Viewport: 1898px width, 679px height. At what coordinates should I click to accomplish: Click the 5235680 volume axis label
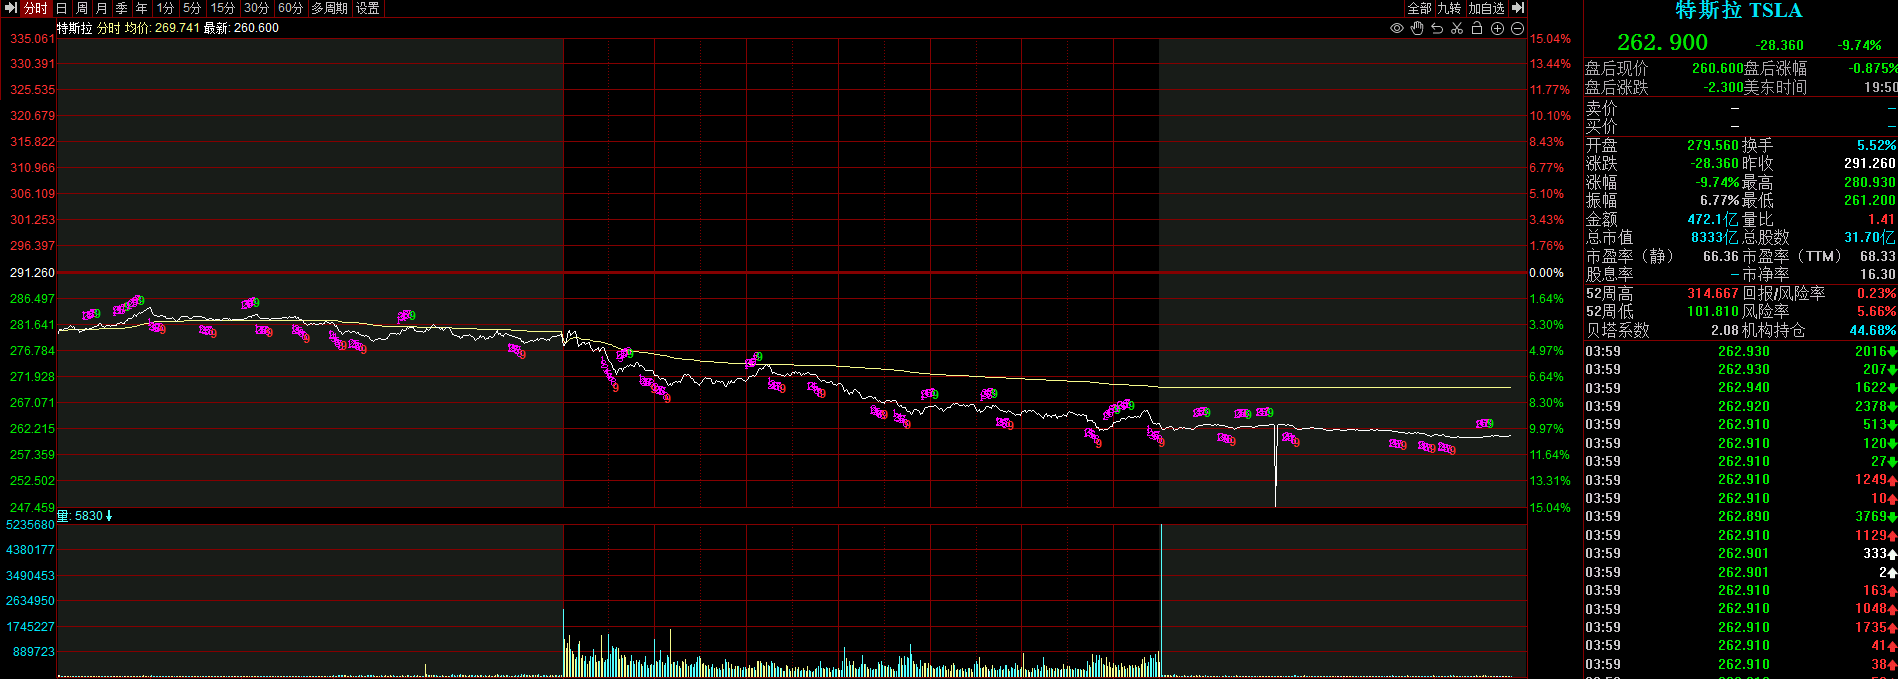[x=30, y=525]
